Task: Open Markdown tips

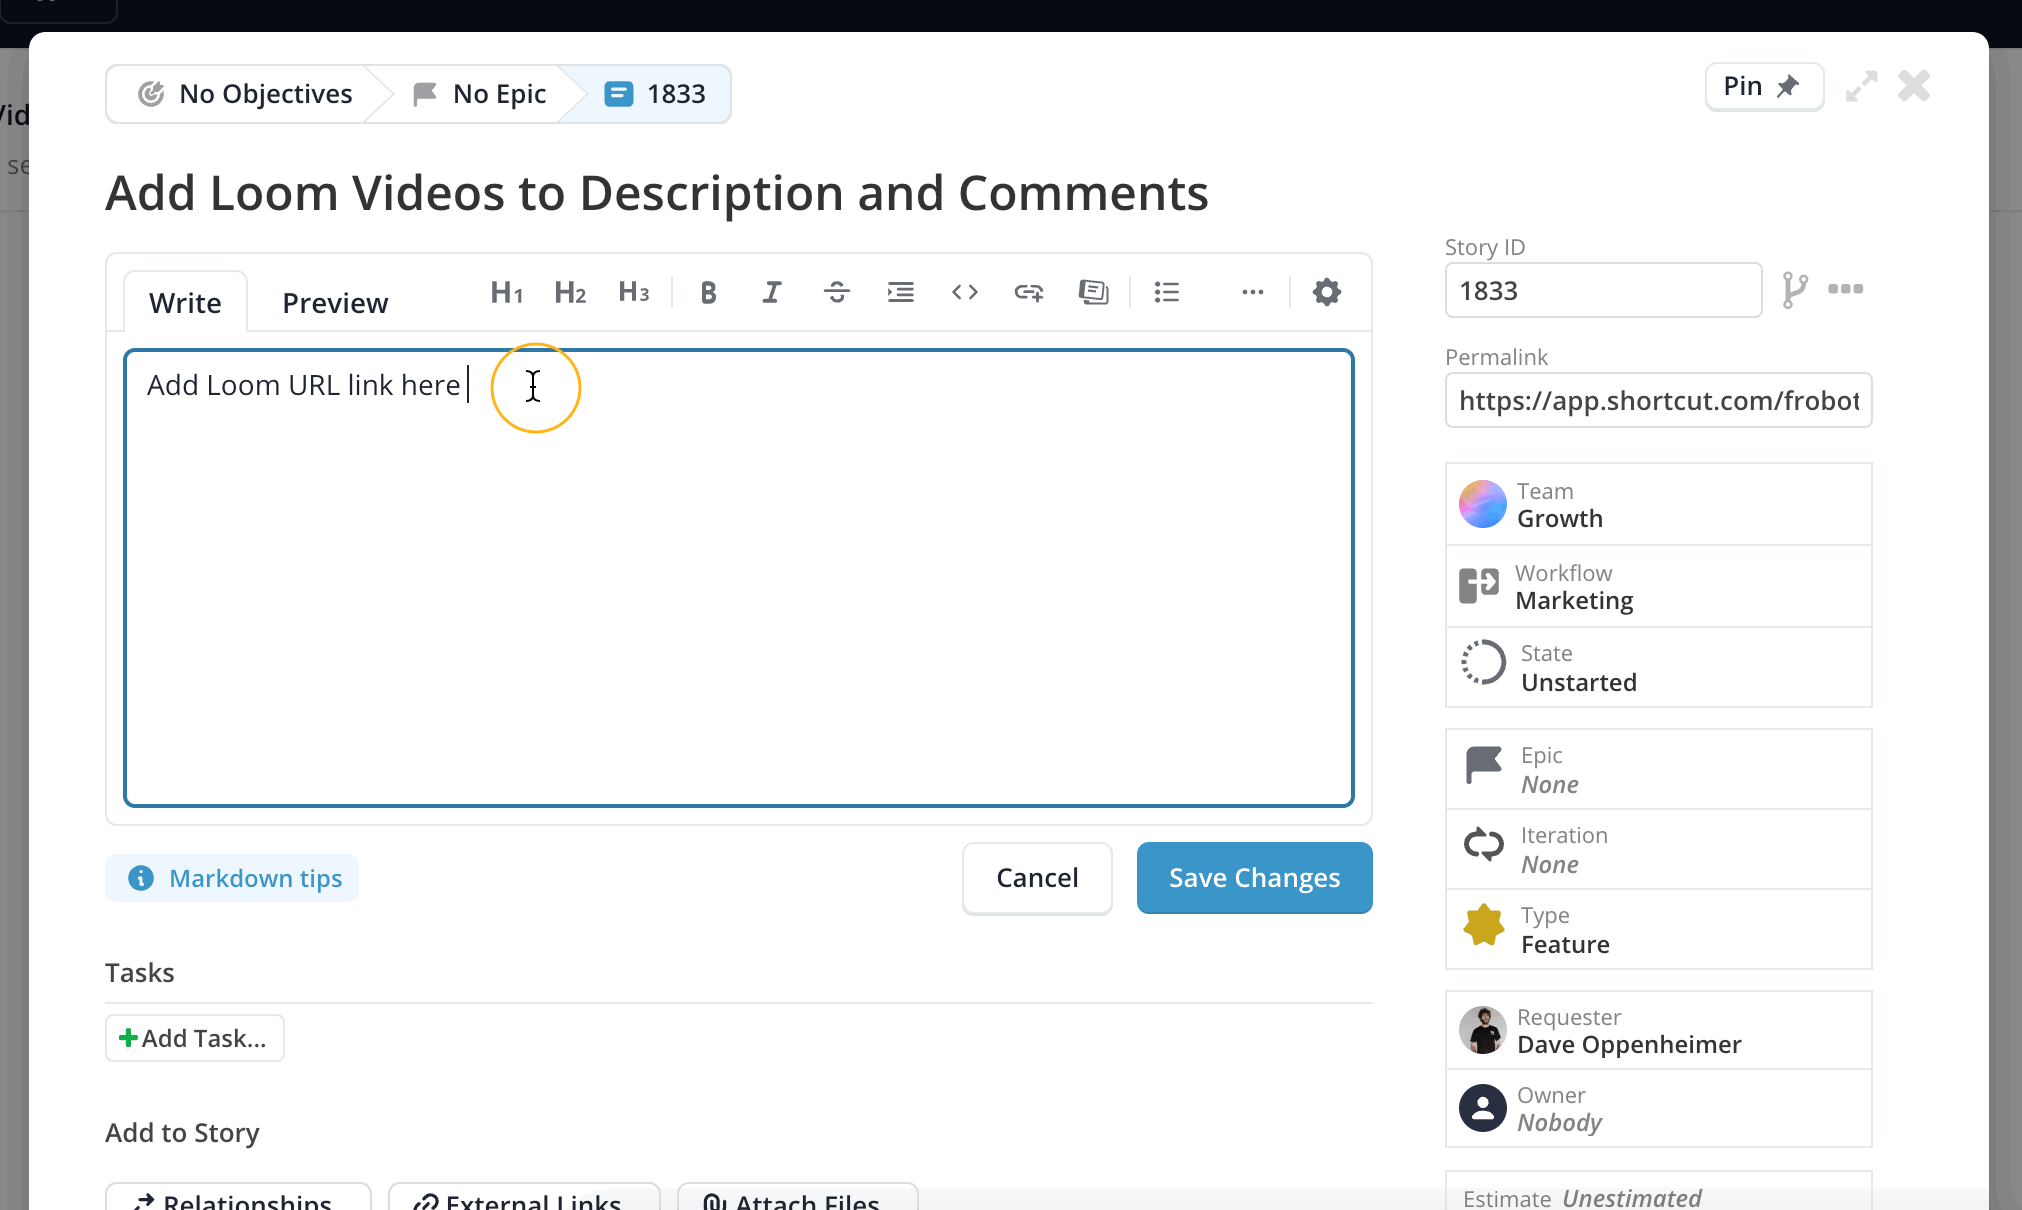Action: click(x=232, y=878)
